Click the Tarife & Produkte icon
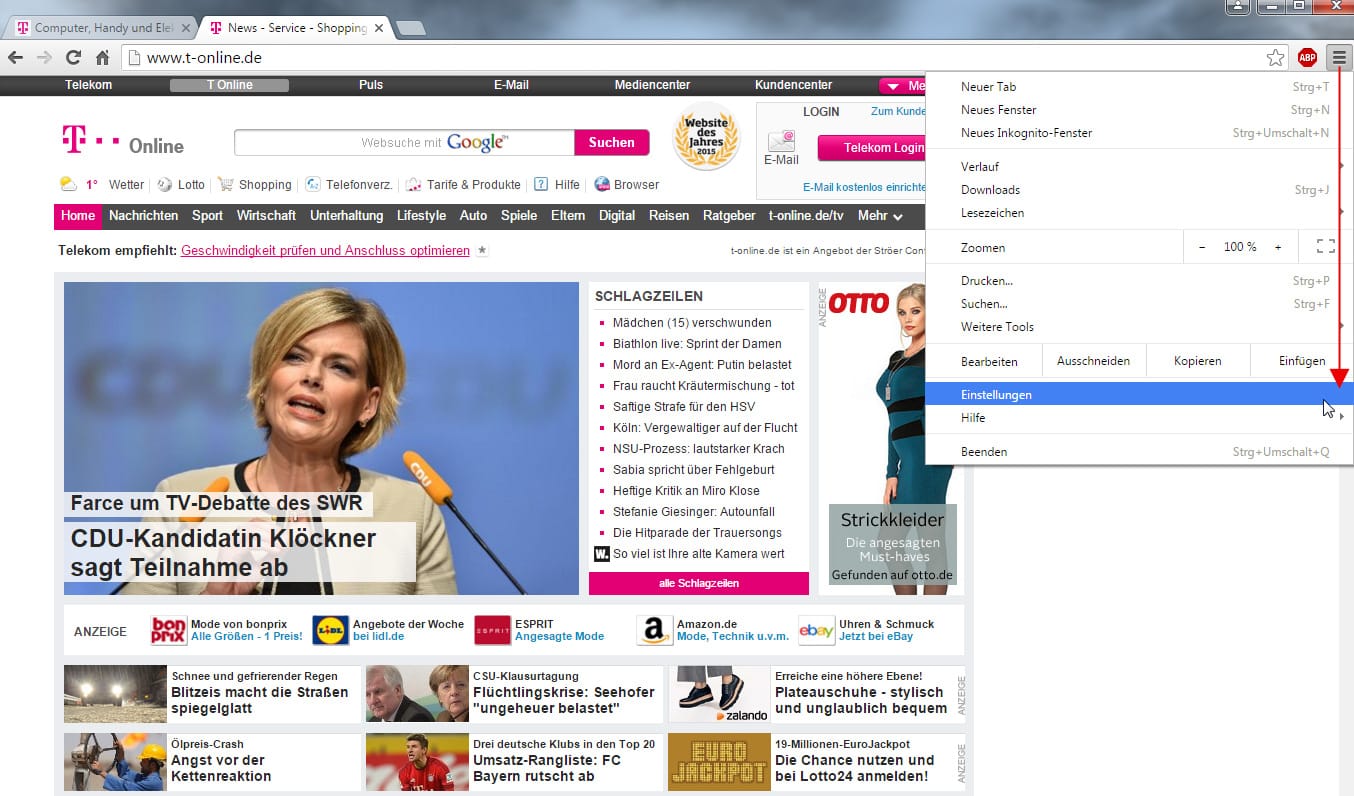The image size is (1354, 796). (x=413, y=185)
